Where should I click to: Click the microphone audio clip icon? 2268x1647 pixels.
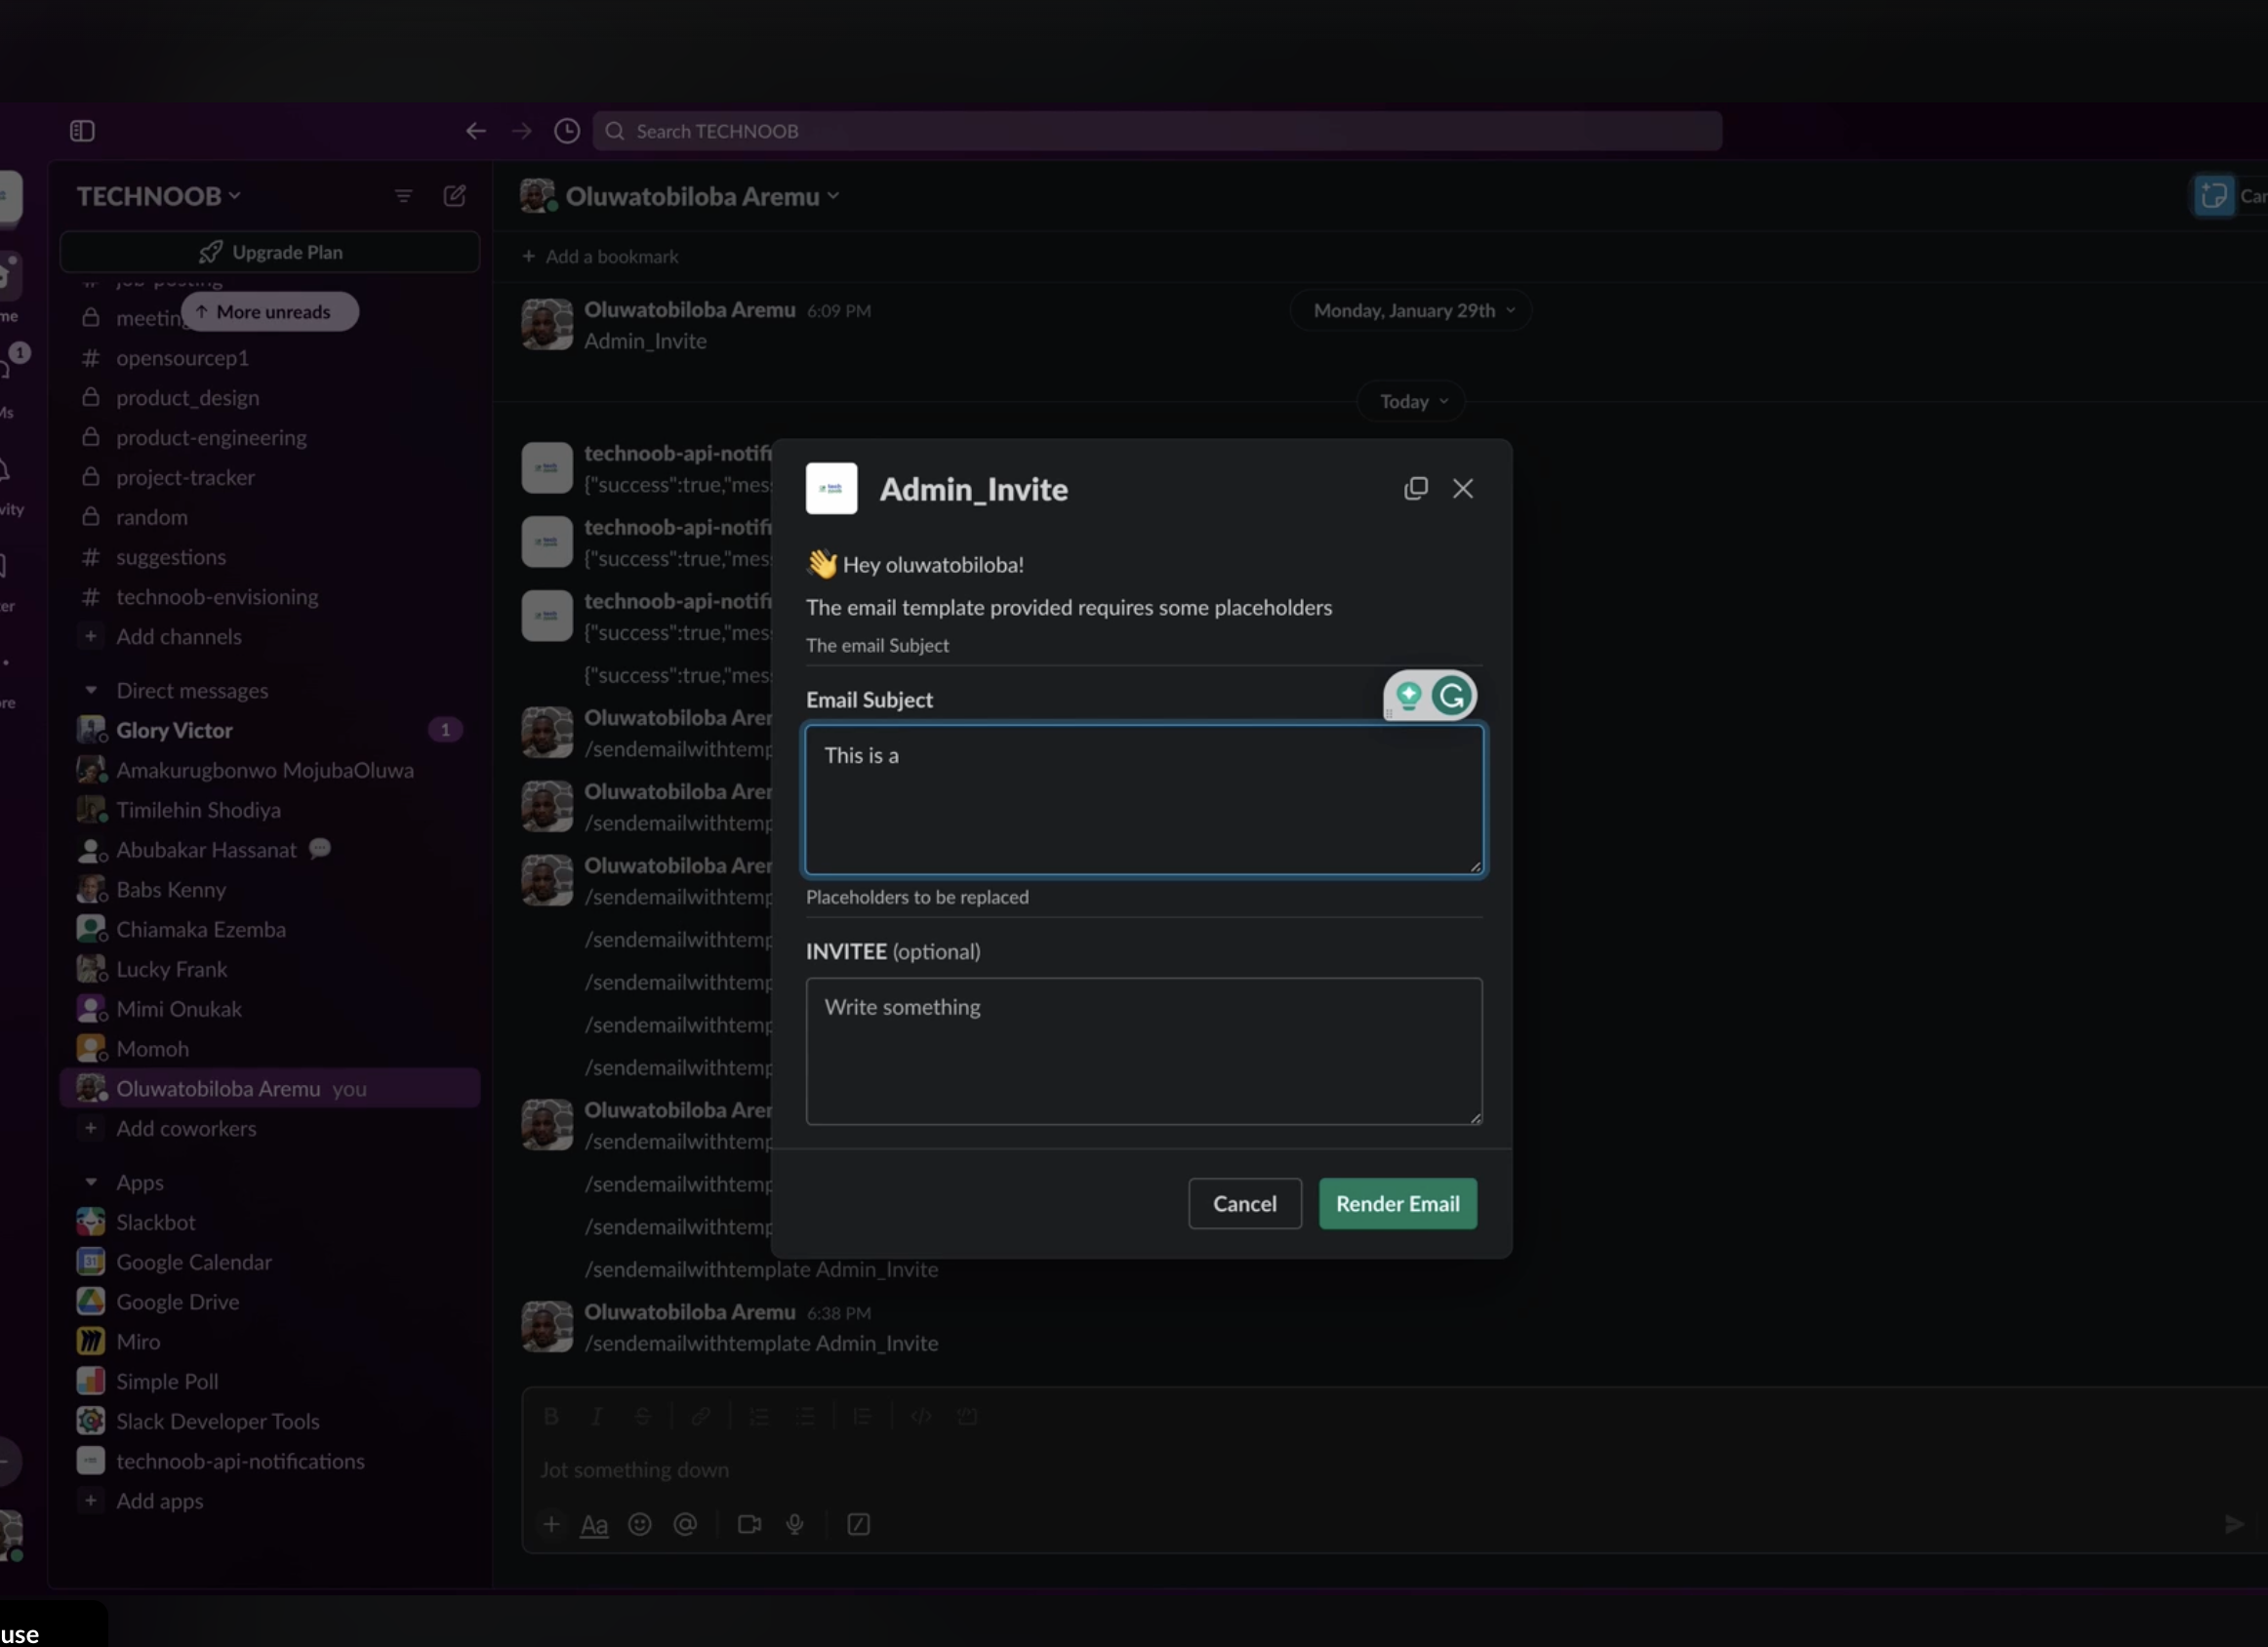coord(795,1524)
